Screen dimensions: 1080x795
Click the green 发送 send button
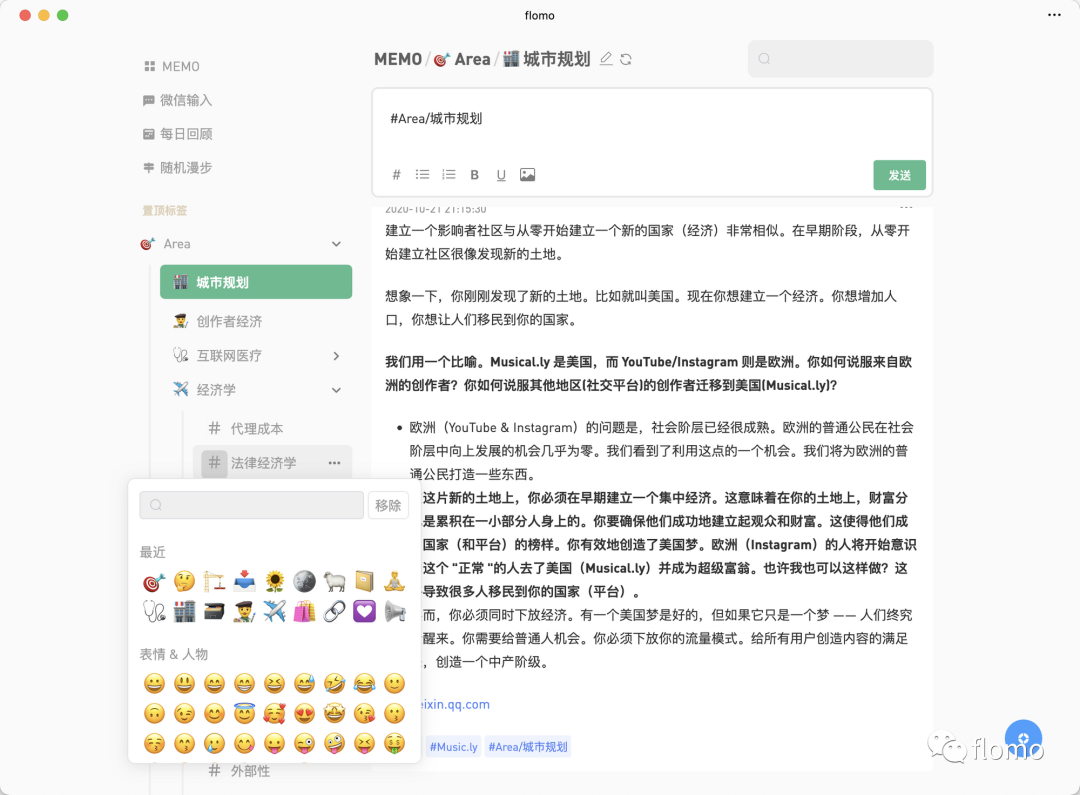click(x=900, y=175)
